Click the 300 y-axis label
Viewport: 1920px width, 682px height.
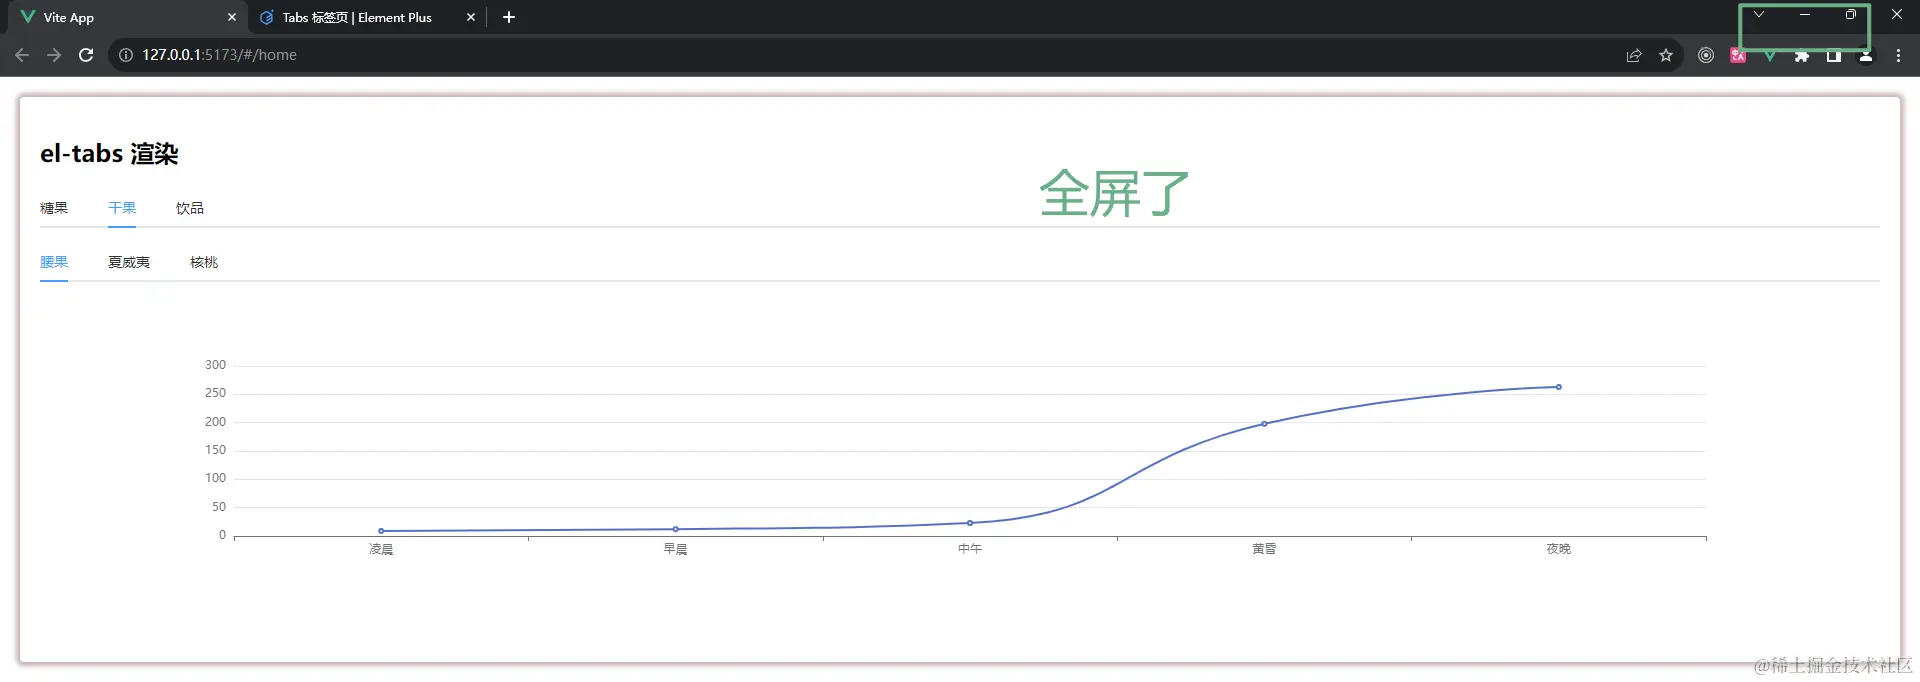[x=215, y=365]
